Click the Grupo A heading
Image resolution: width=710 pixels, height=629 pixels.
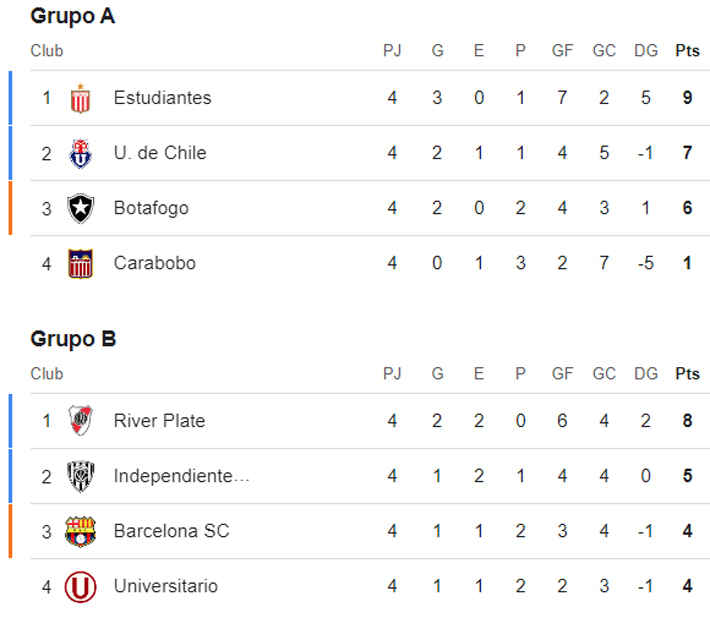click(72, 16)
